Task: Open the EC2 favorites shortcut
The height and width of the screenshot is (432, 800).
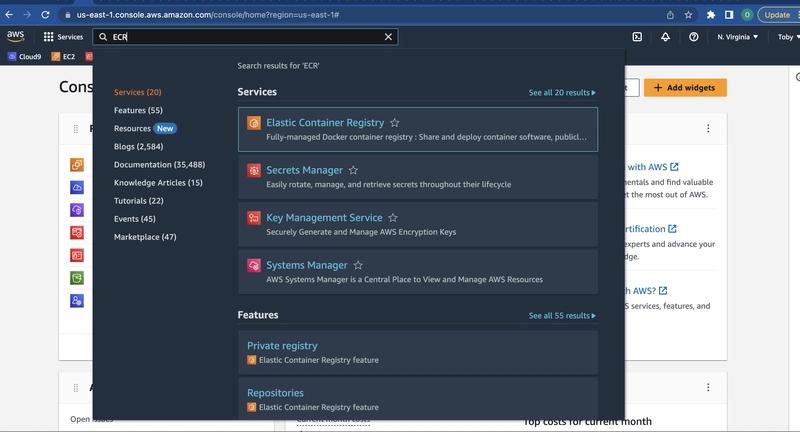Action: click(63, 57)
